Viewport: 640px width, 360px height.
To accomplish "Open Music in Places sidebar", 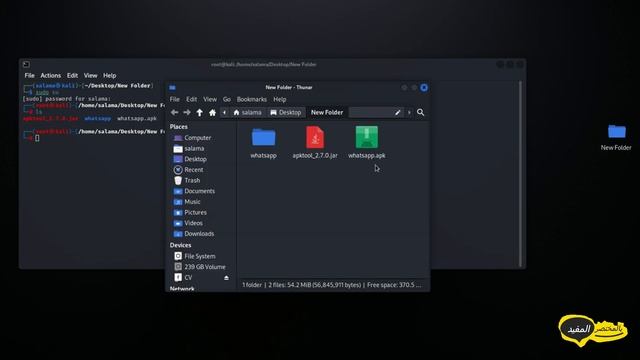I will 192,202.
